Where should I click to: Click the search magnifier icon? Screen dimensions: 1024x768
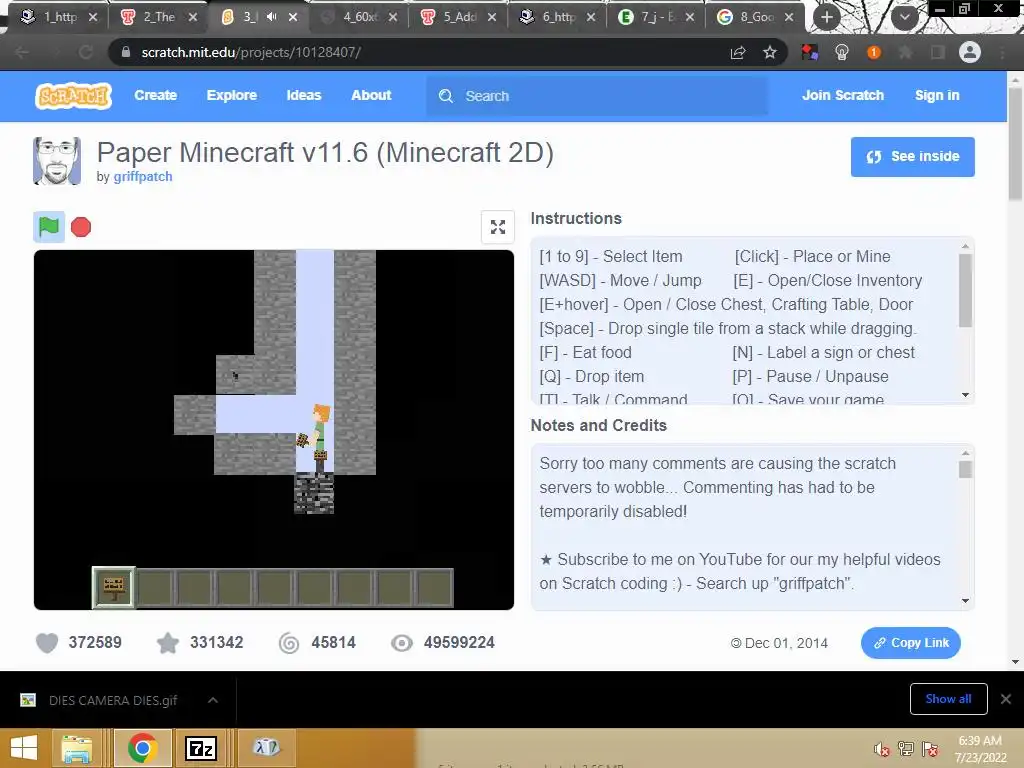[446, 96]
